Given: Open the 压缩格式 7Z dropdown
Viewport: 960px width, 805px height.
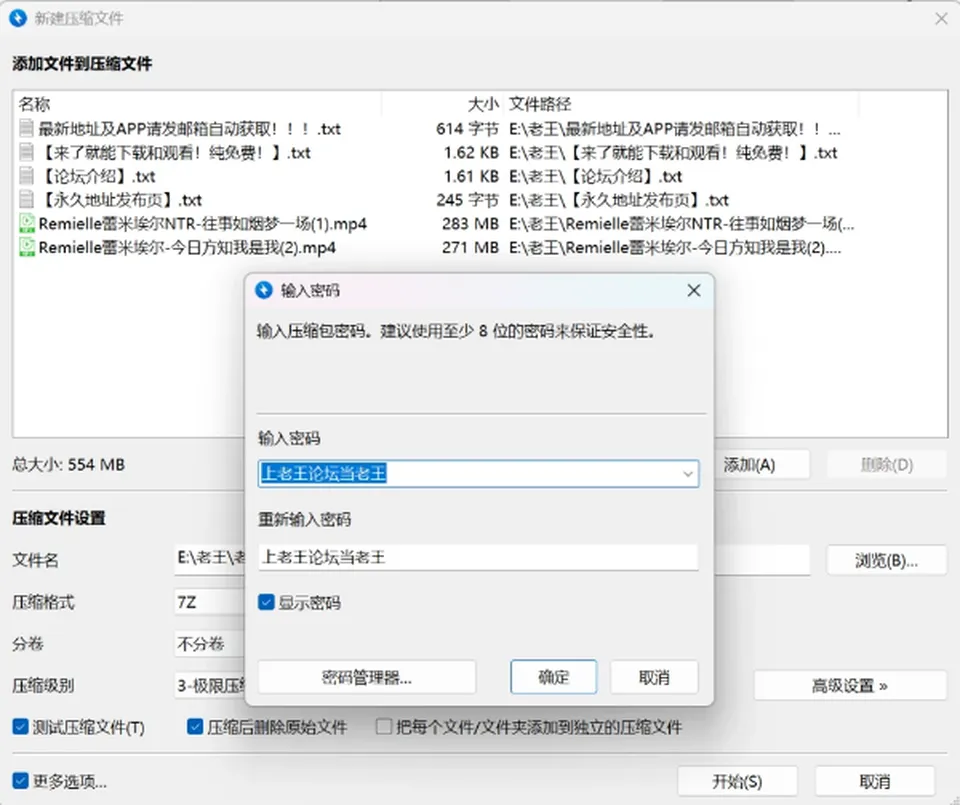Looking at the screenshot, I should [x=210, y=602].
